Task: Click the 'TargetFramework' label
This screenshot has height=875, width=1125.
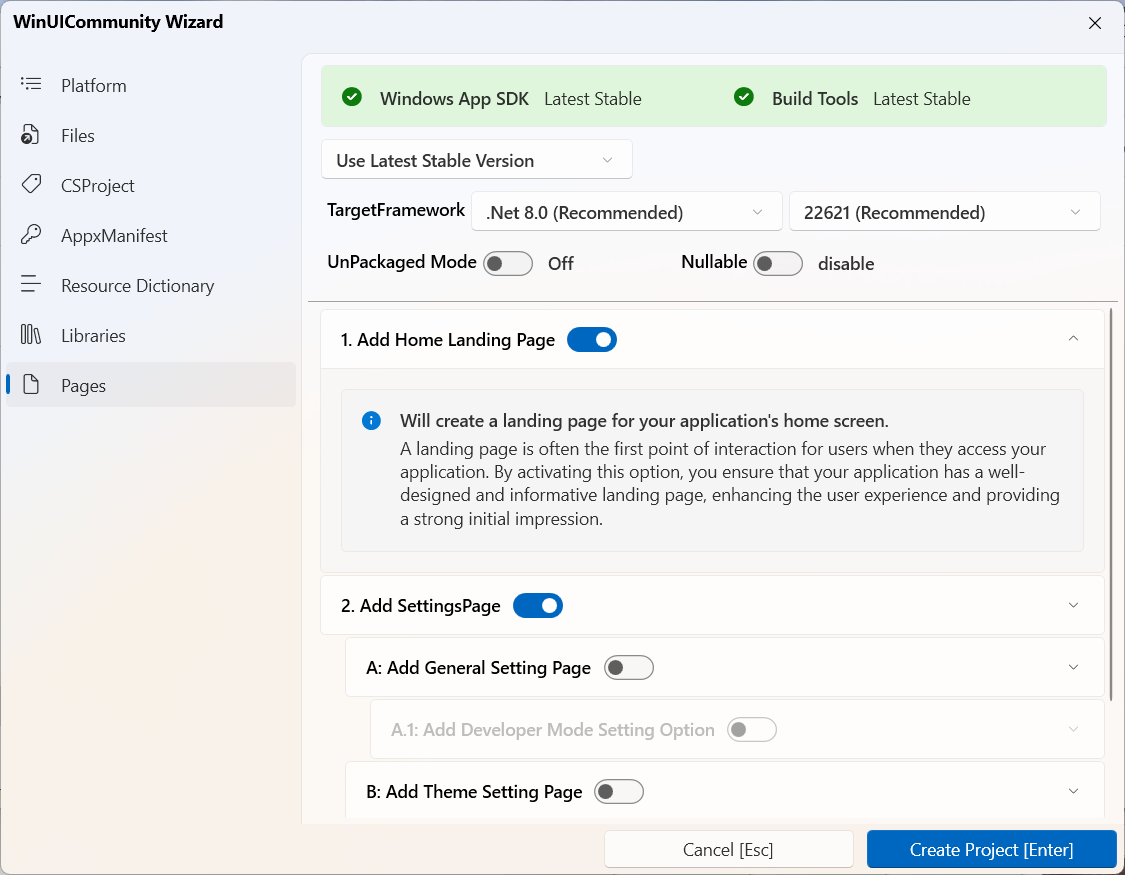Action: (x=396, y=210)
